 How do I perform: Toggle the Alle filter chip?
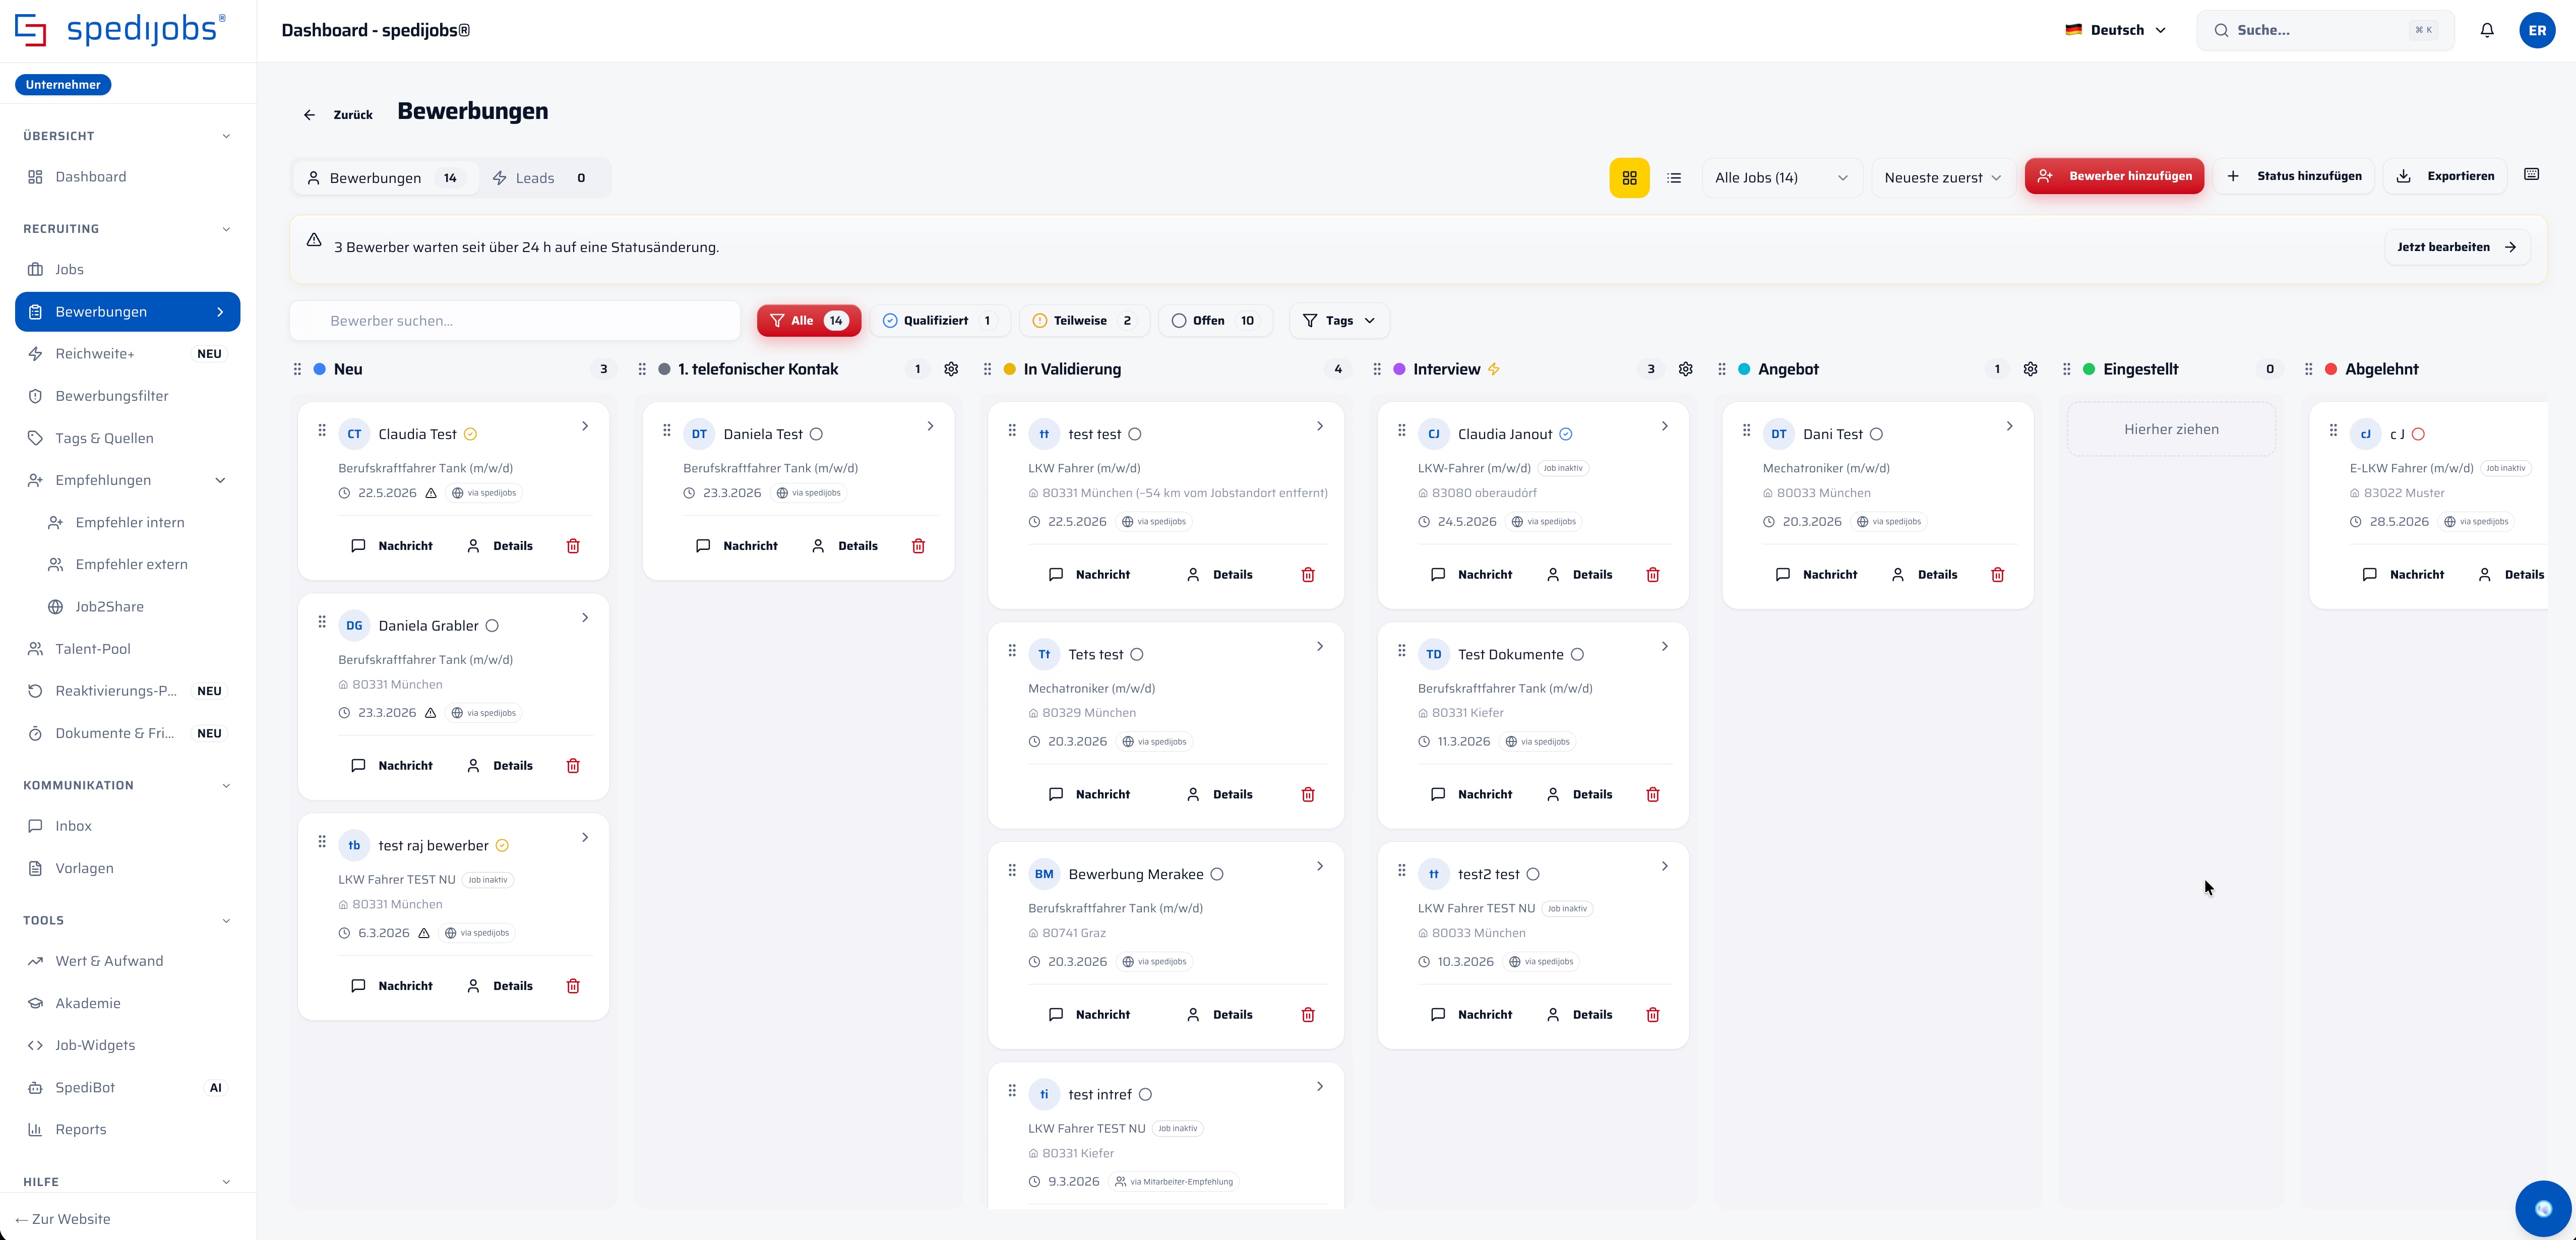(808, 321)
